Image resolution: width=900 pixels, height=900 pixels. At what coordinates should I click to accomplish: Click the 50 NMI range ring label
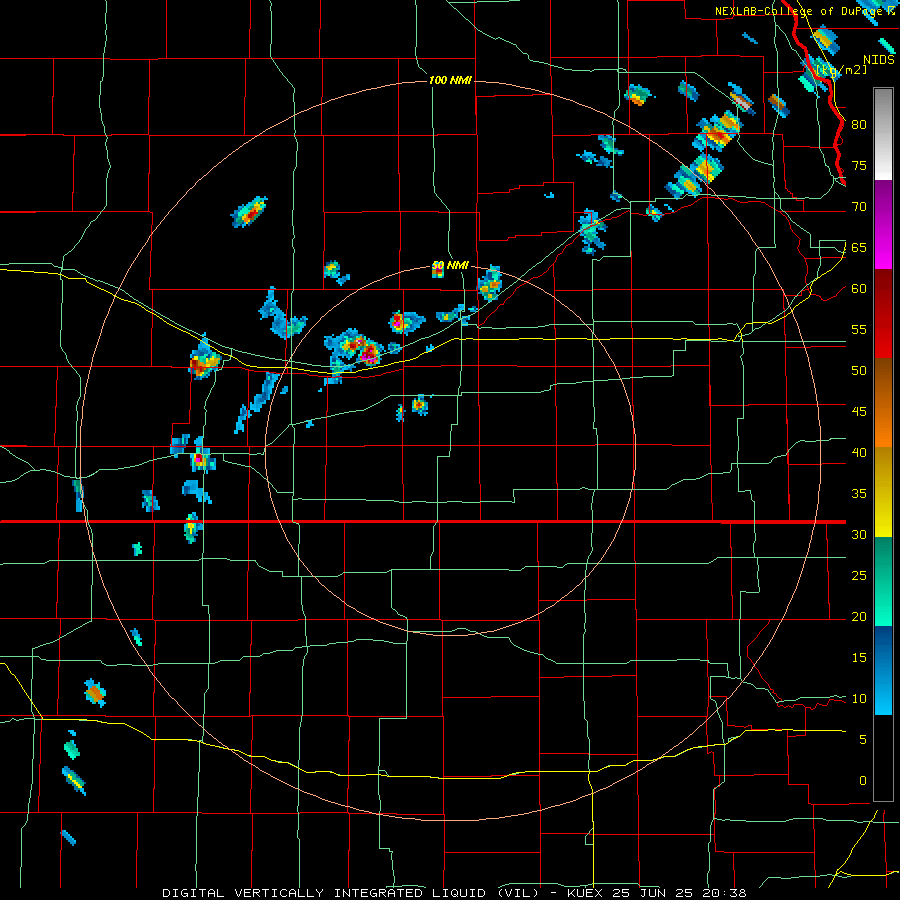click(450, 266)
